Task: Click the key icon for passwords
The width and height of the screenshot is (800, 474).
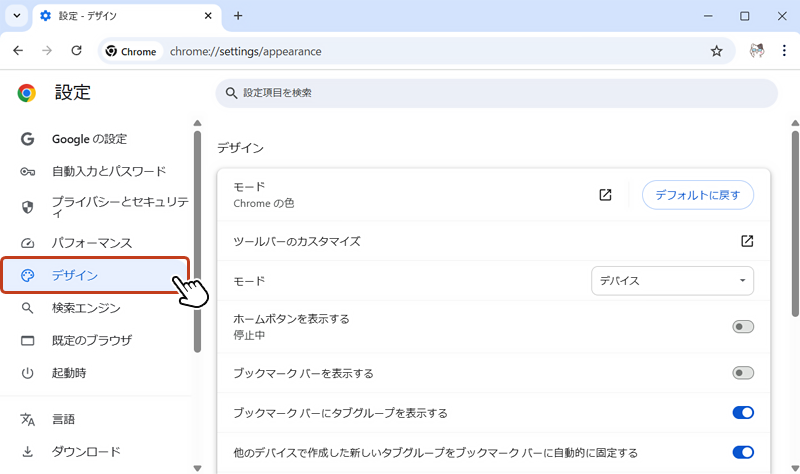Action: 28,171
